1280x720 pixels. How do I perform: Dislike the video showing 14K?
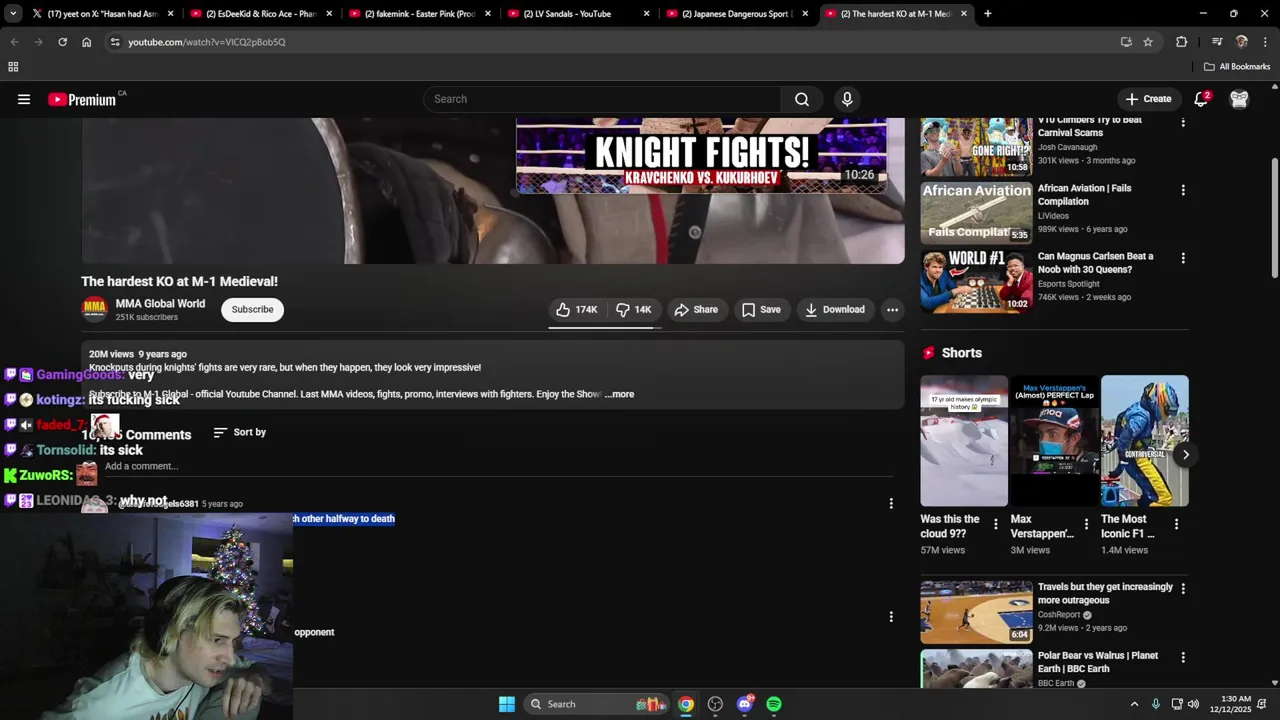point(633,310)
